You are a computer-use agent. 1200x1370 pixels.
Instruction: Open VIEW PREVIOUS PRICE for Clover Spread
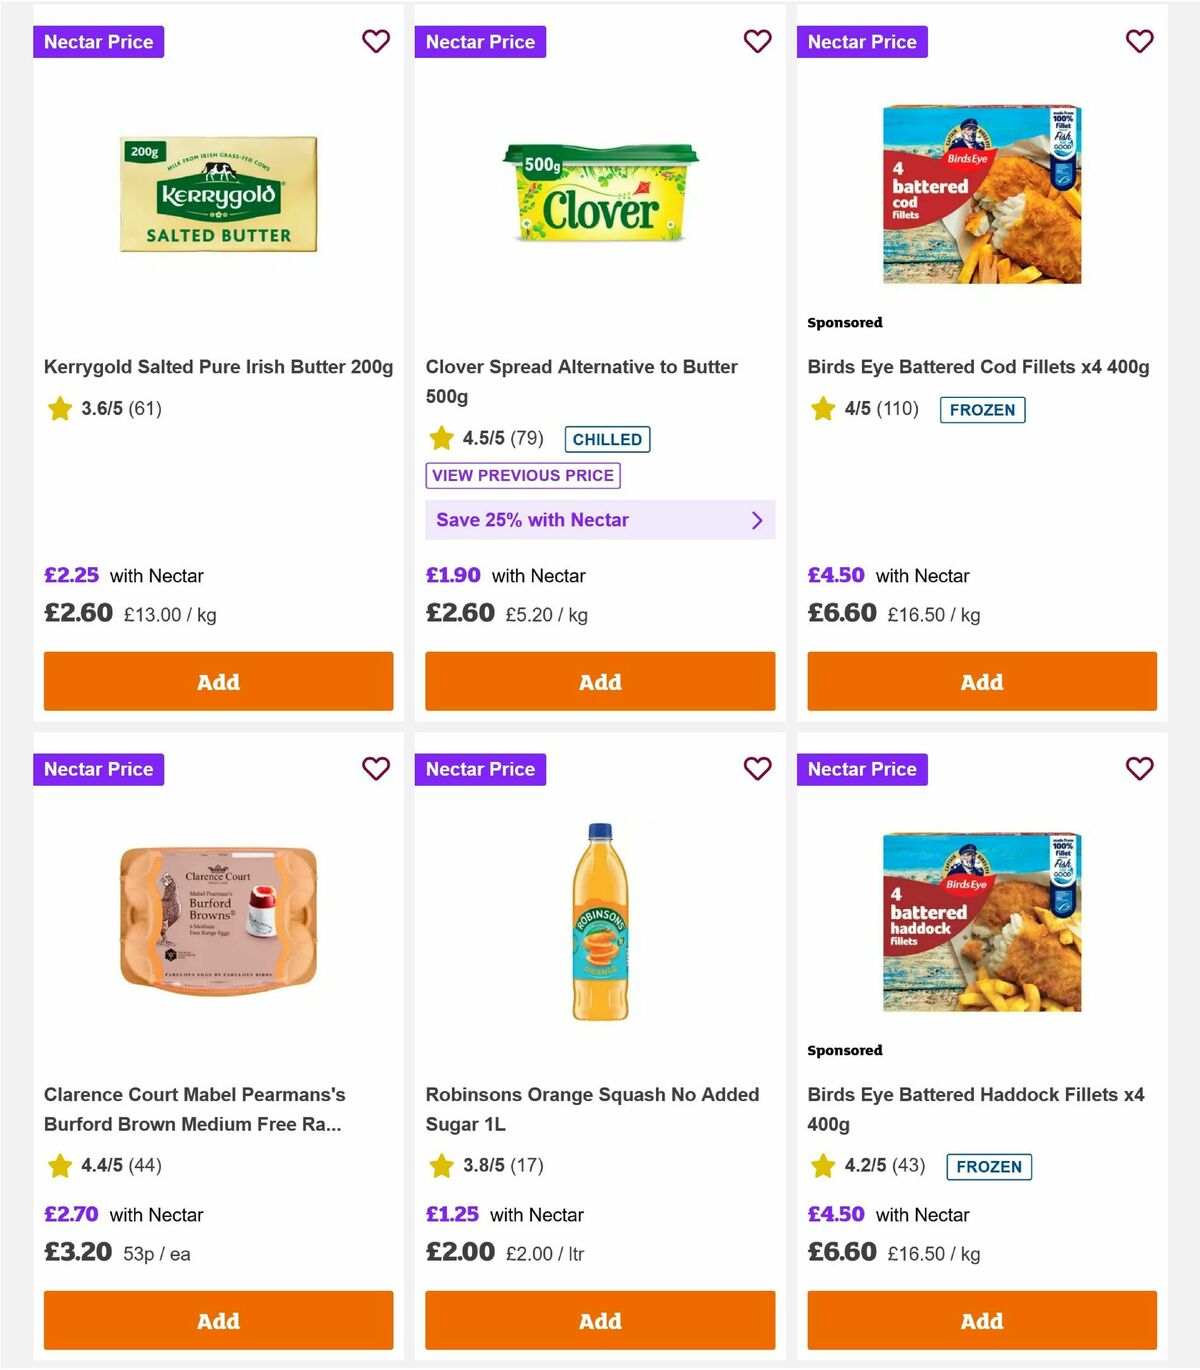522,475
